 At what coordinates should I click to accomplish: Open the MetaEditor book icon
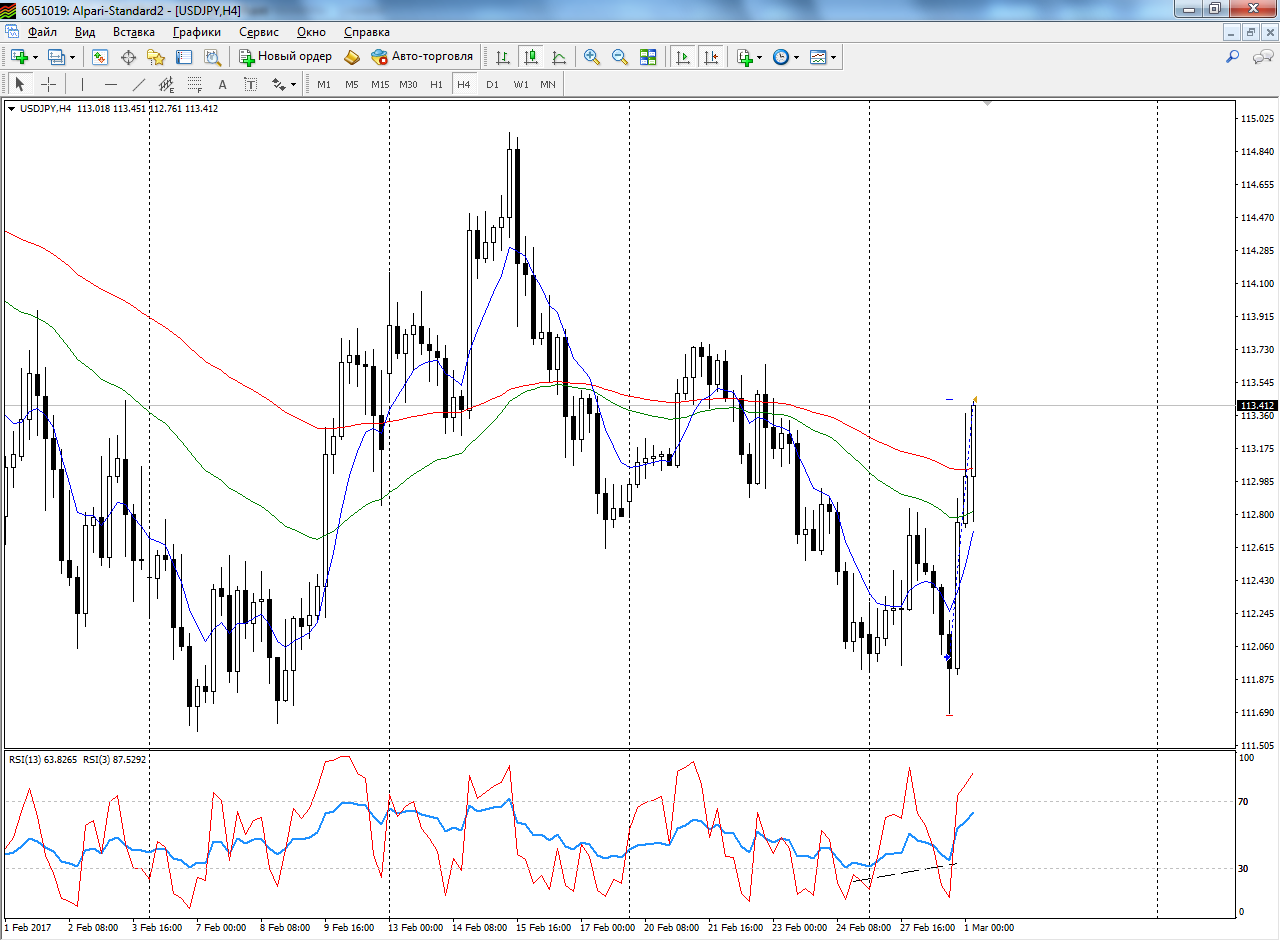tap(352, 57)
